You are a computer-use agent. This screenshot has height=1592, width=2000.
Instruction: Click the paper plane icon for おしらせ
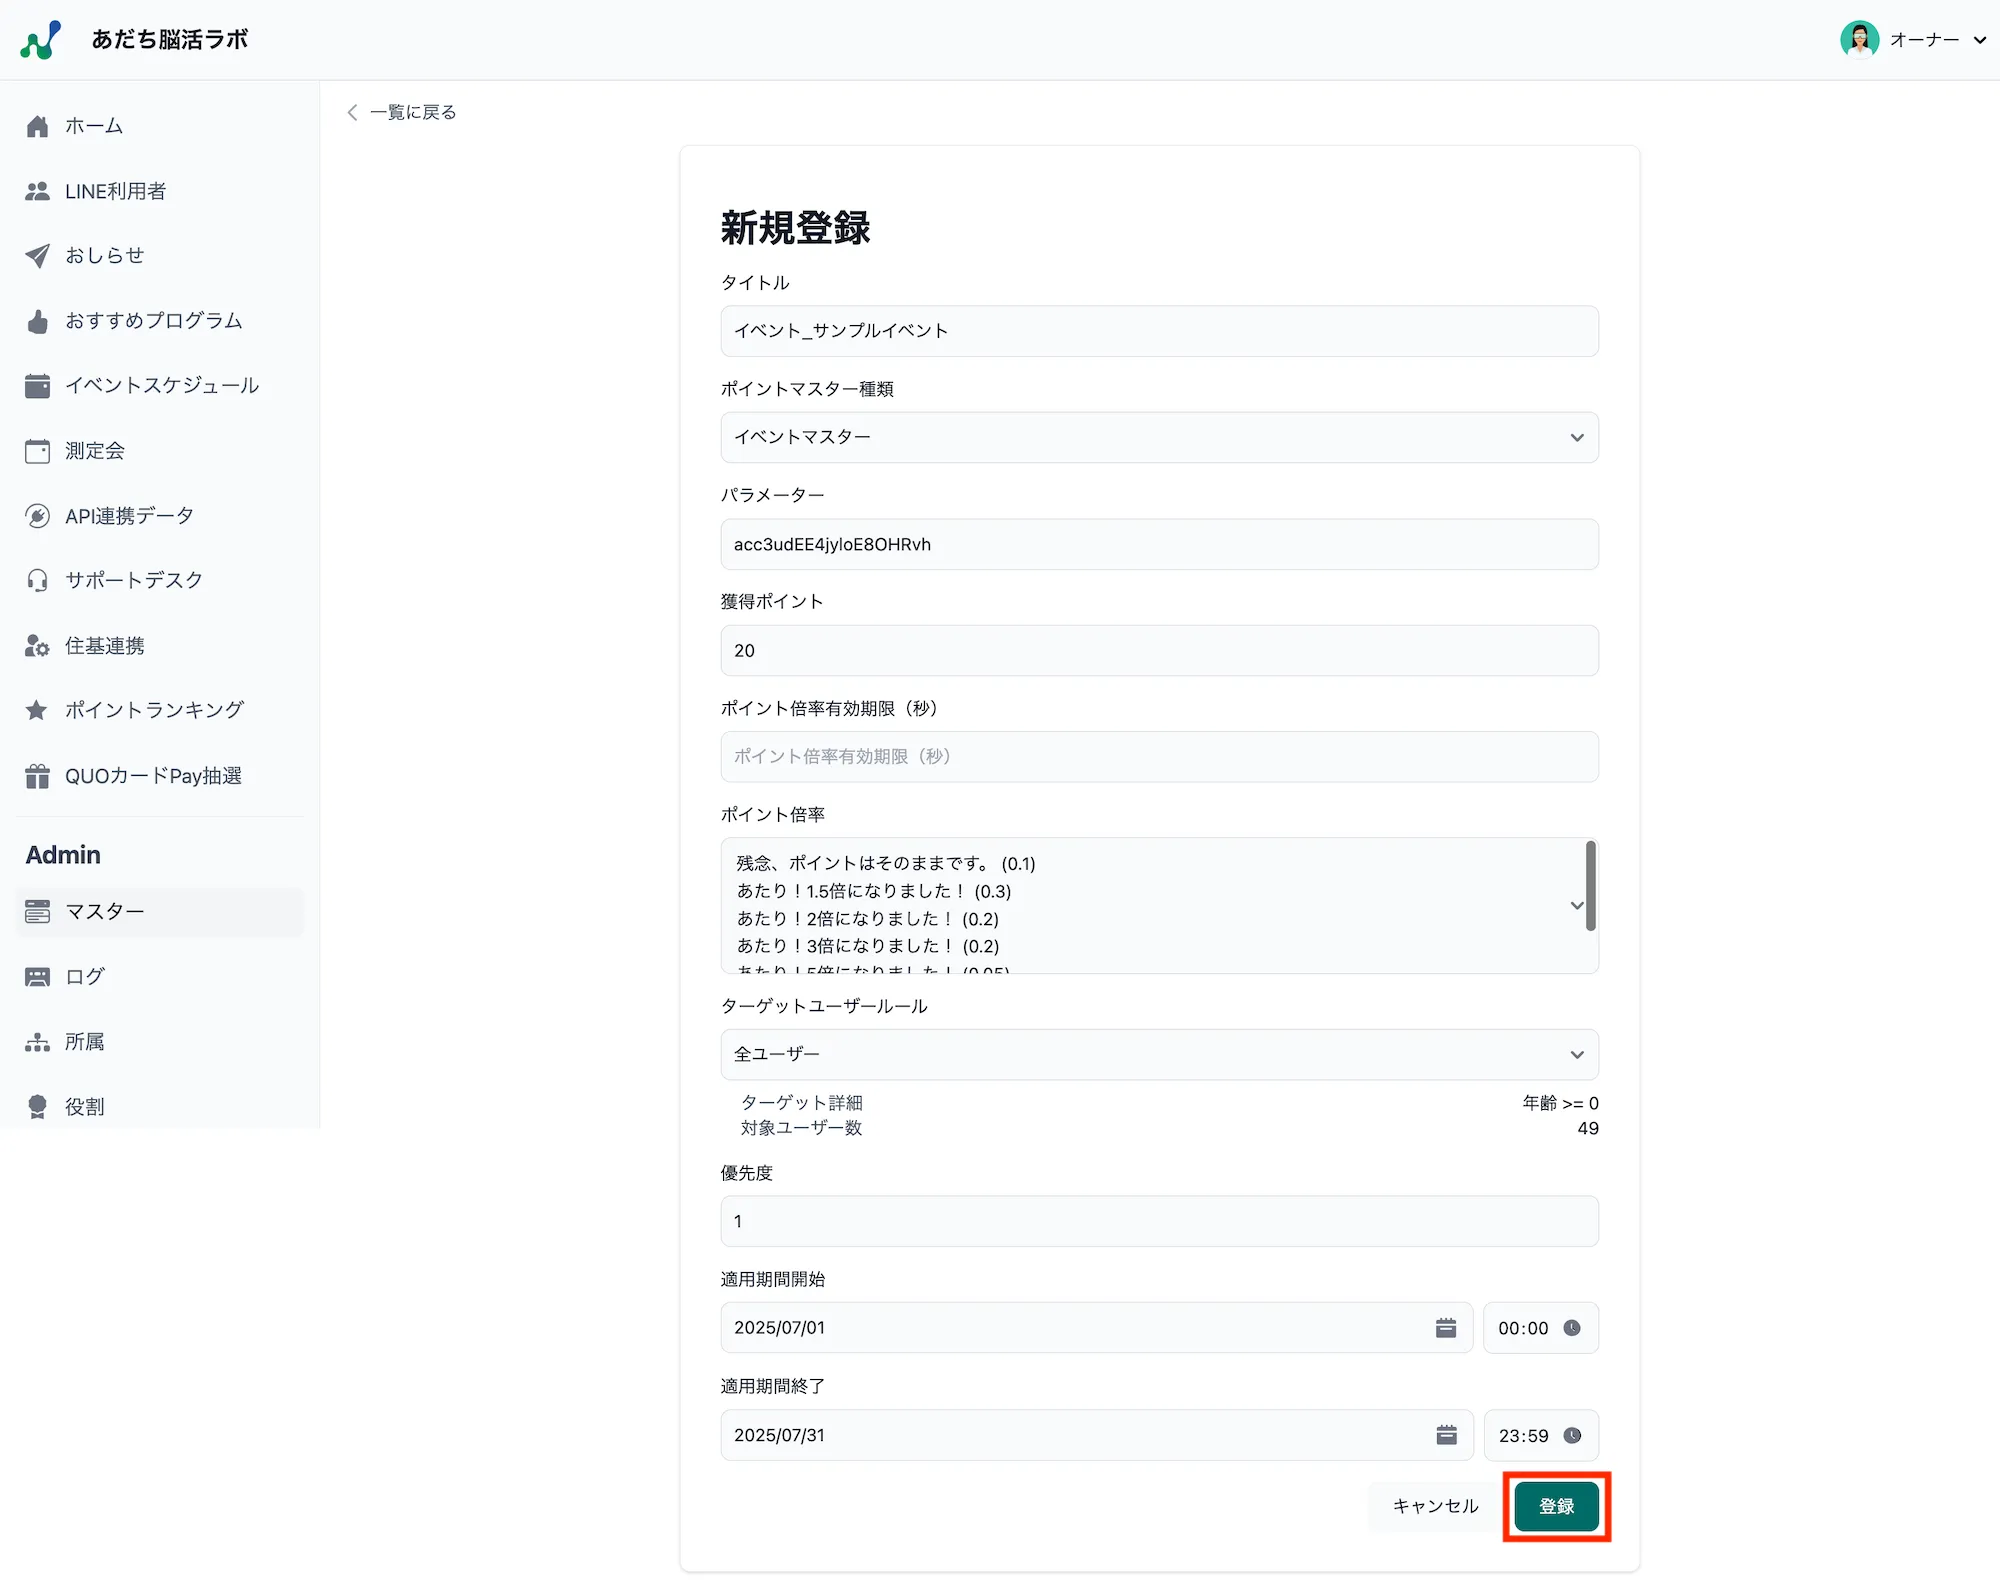click(37, 256)
